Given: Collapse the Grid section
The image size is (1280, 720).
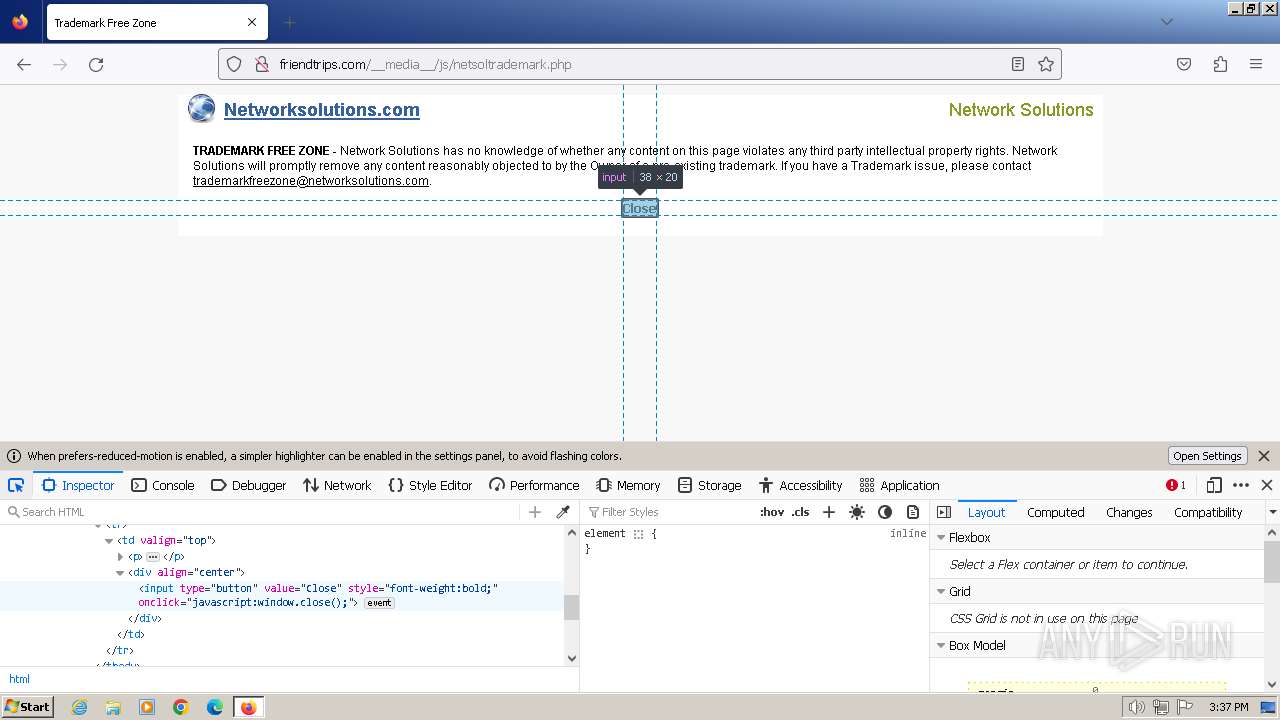Looking at the screenshot, I should 941,592.
